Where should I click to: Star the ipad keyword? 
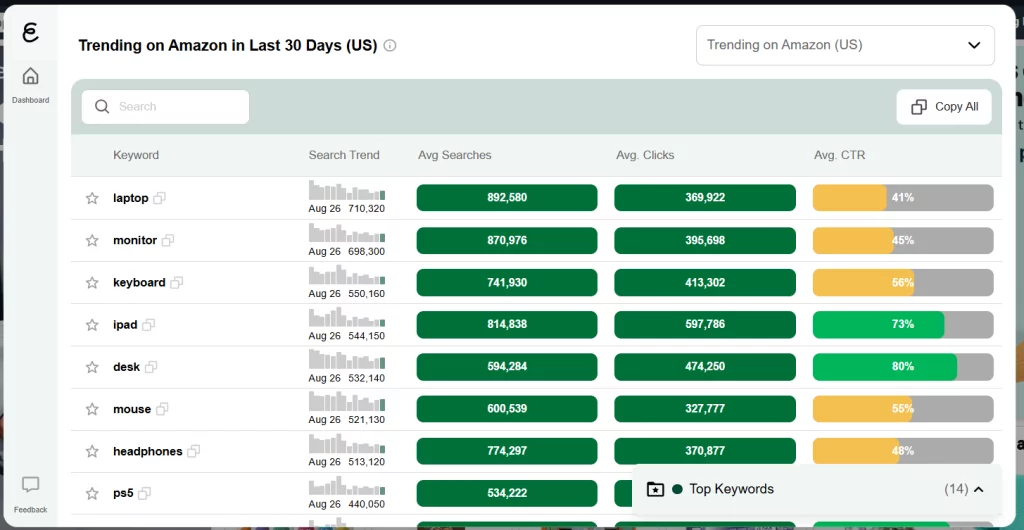(x=92, y=324)
